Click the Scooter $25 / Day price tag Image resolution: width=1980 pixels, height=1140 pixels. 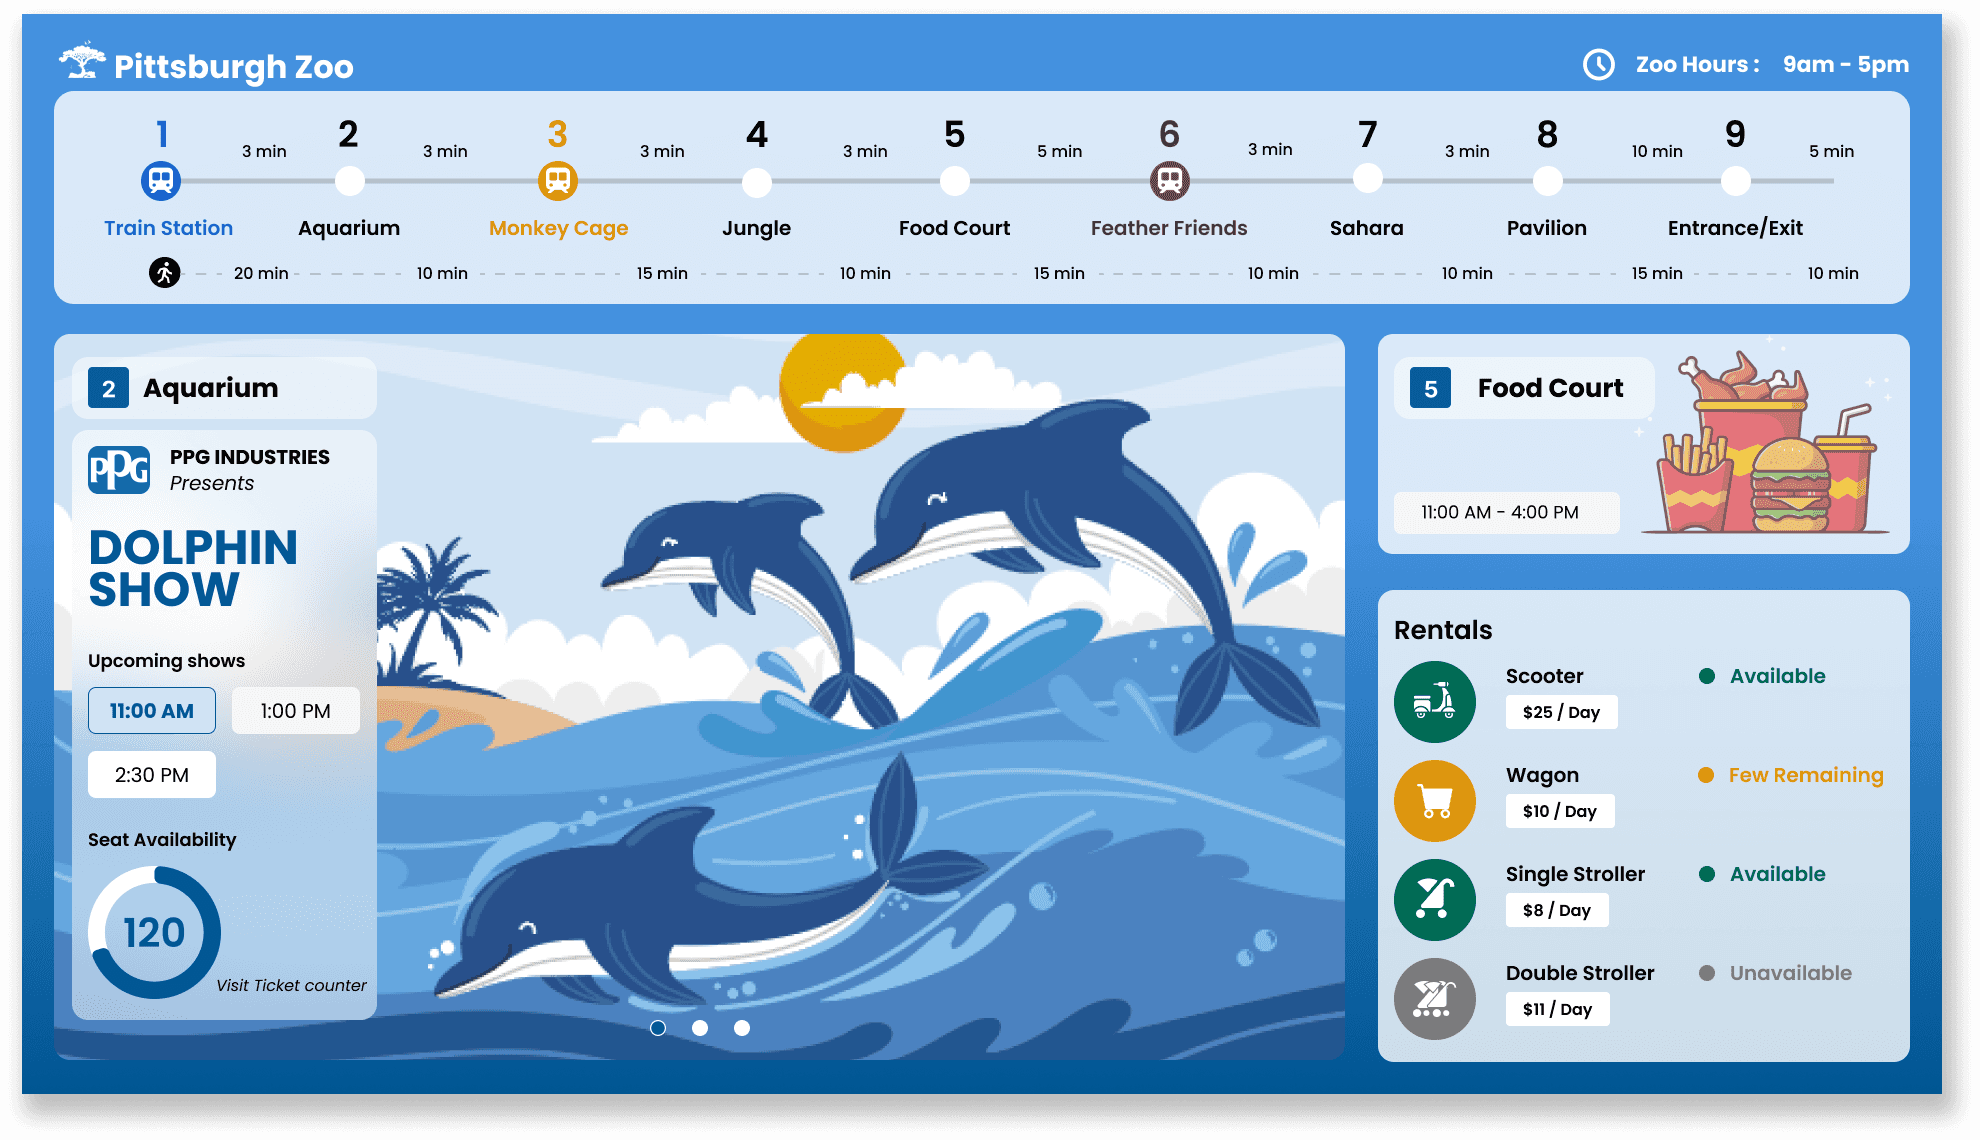(1561, 712)
